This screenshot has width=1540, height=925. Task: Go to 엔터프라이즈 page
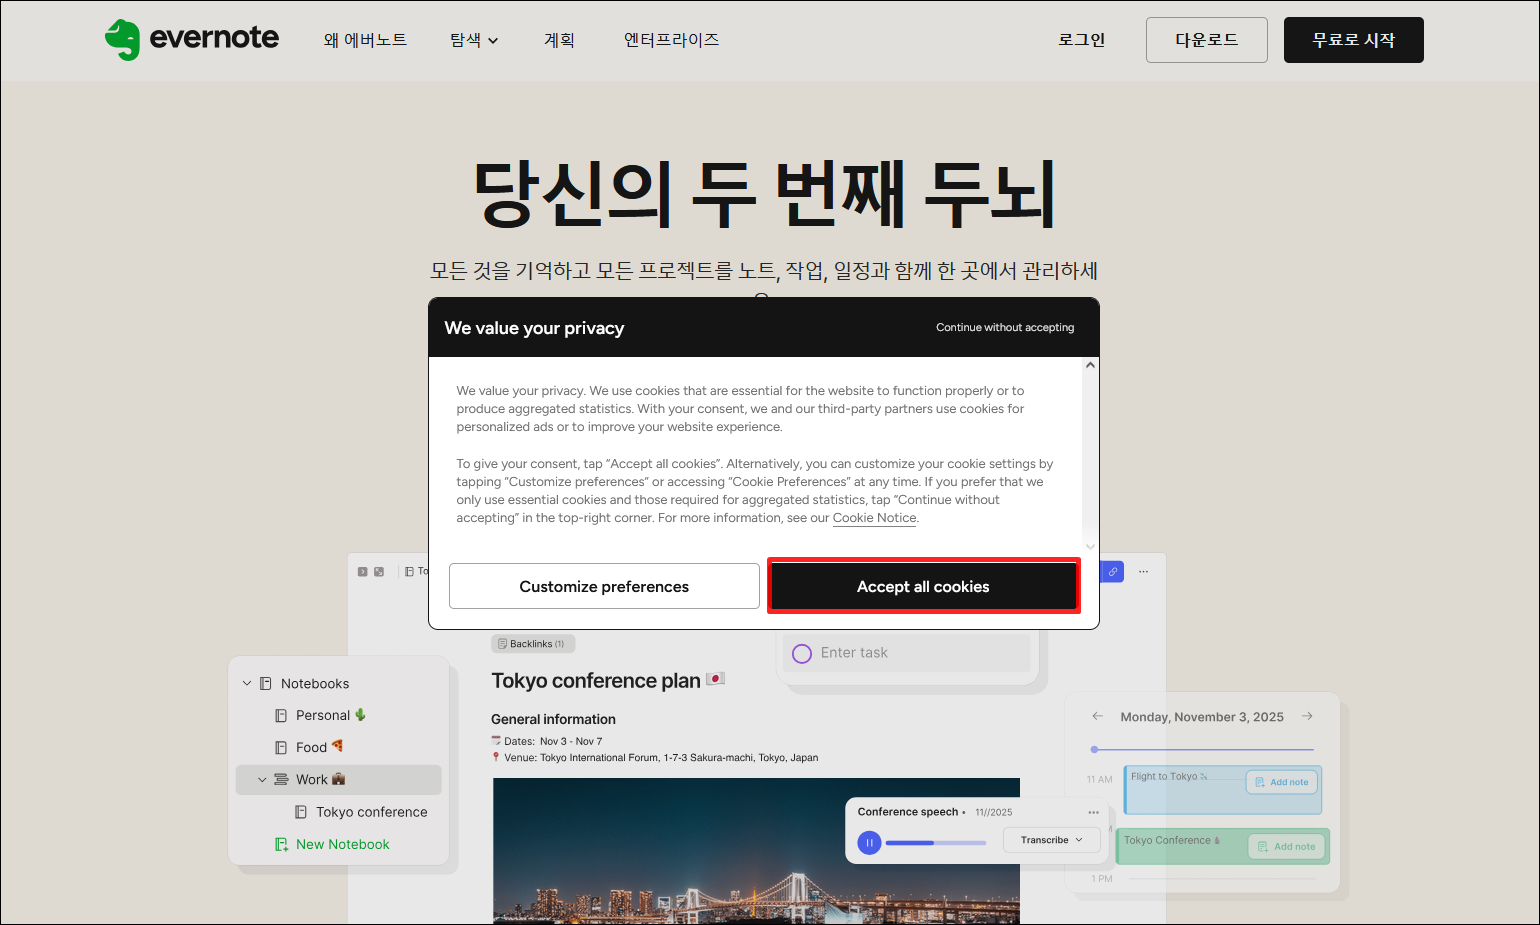(x=671, y=40)
